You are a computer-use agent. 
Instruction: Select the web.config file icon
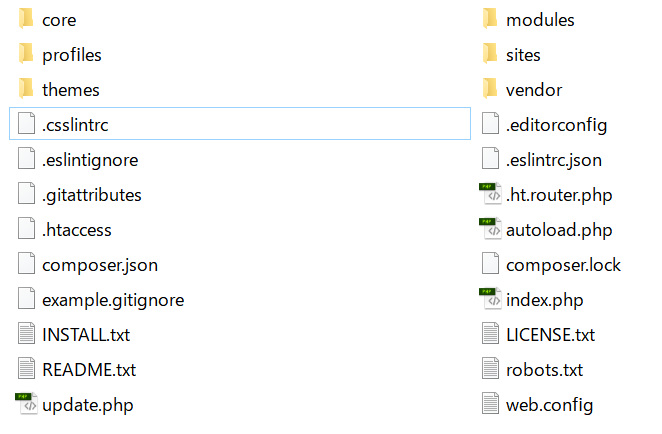point(490,404)
